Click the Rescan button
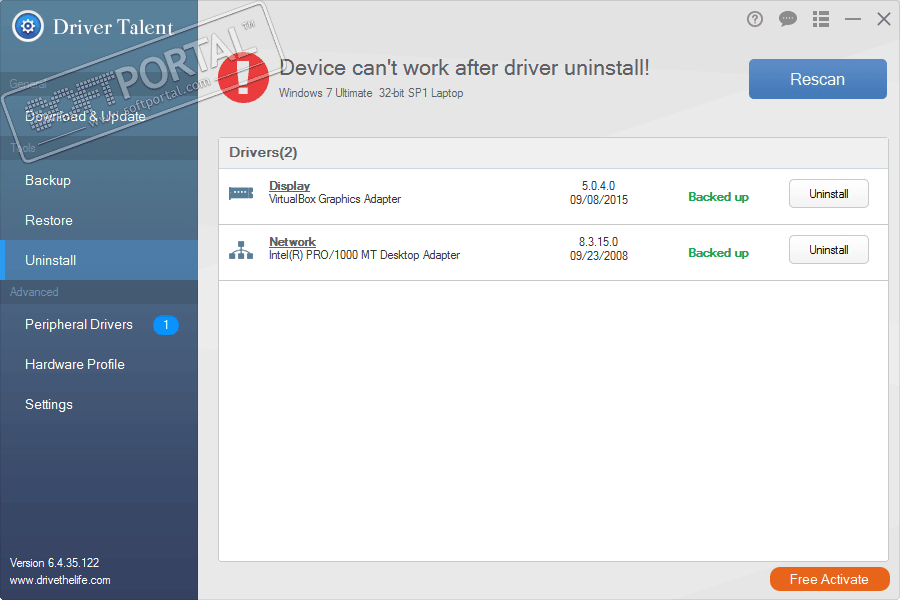900x600 pixels. tap(817, 79)
